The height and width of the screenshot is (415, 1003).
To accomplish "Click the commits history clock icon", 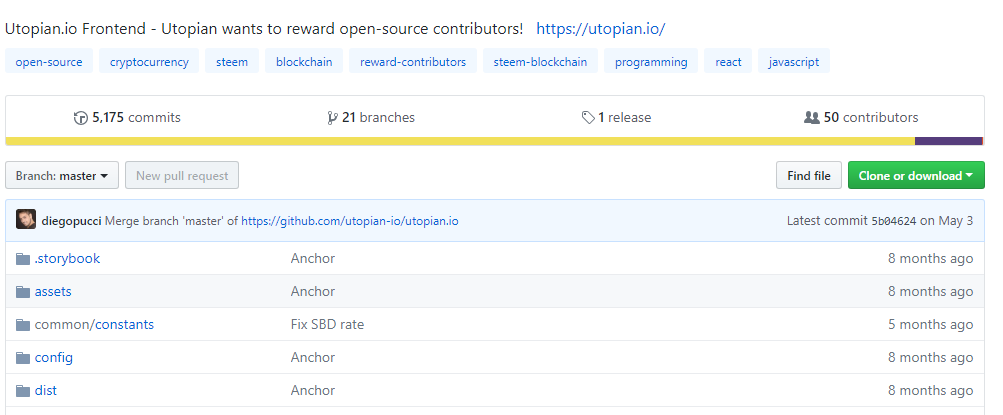I will coord(81,118).
